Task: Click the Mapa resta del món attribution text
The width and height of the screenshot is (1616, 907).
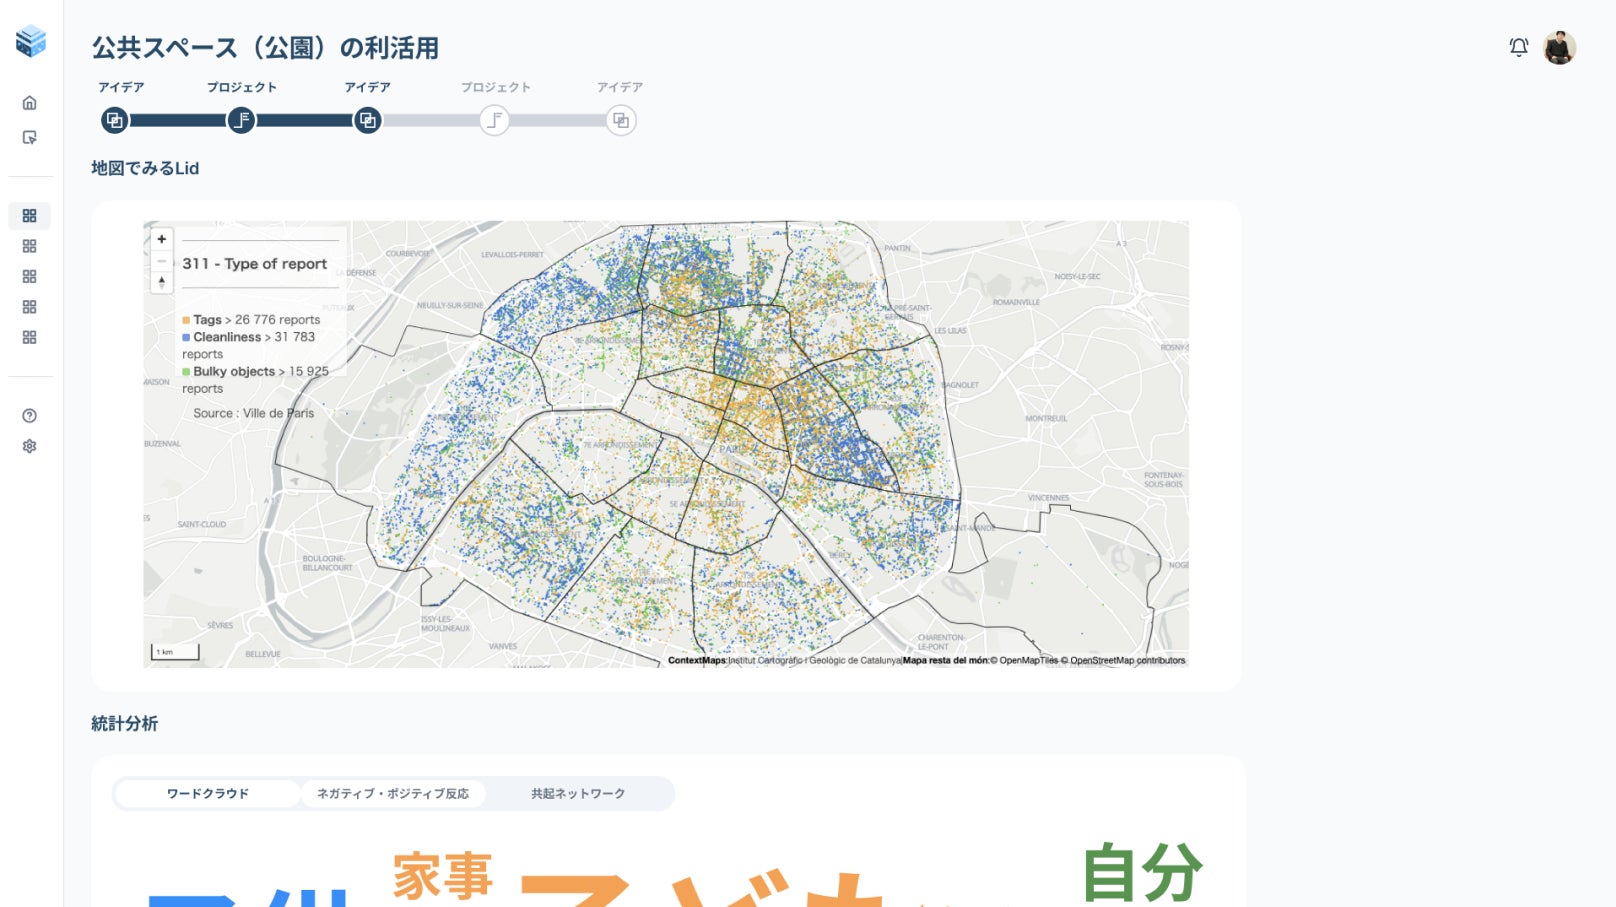Action: (945, 660)
